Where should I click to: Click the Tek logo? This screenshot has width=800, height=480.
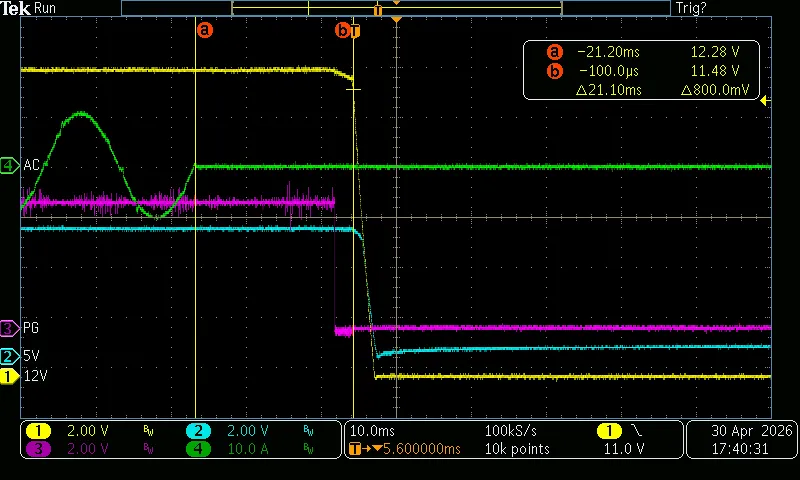pyautogui.click(x=15, y=8)
